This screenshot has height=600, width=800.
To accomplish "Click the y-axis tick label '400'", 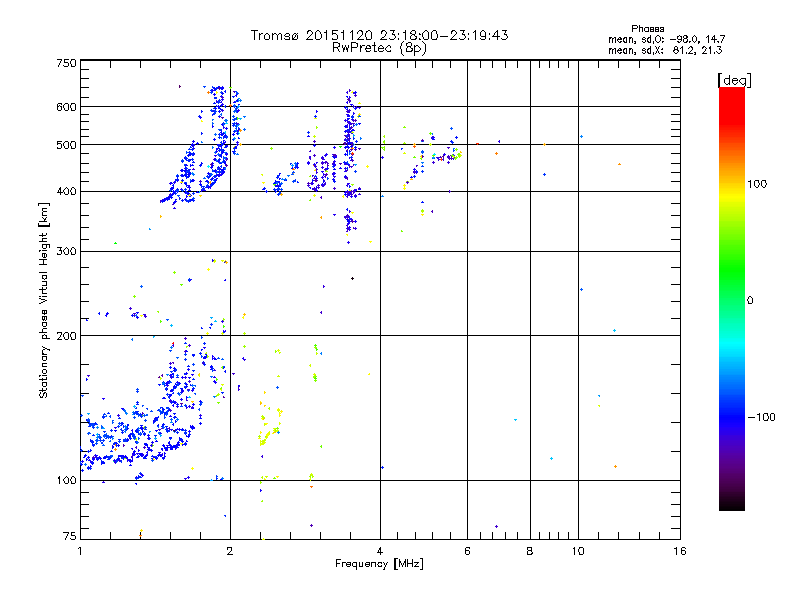I will click(66, 191).
